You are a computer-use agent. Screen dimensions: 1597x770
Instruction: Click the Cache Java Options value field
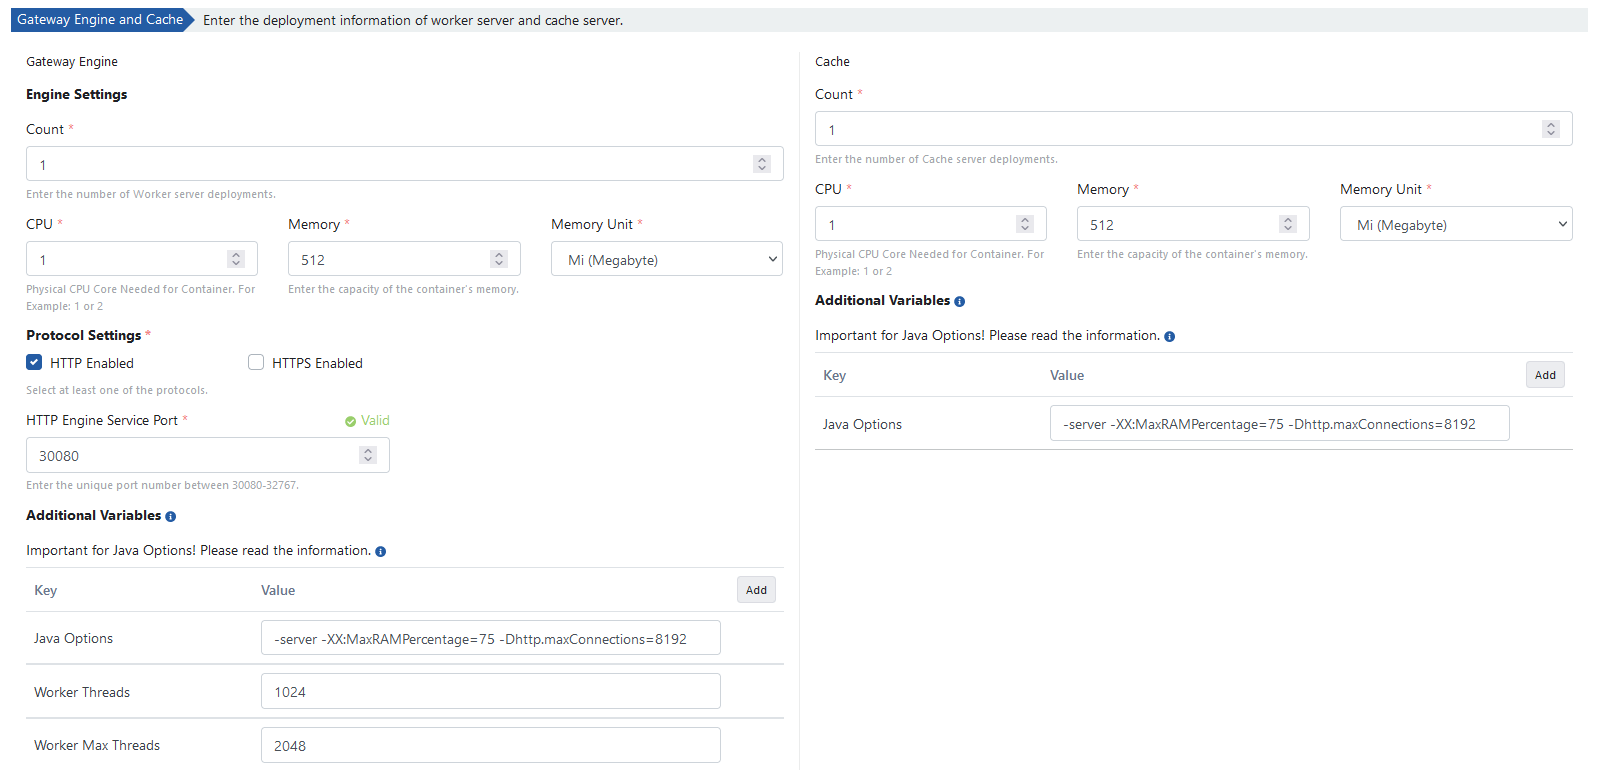1279,424
